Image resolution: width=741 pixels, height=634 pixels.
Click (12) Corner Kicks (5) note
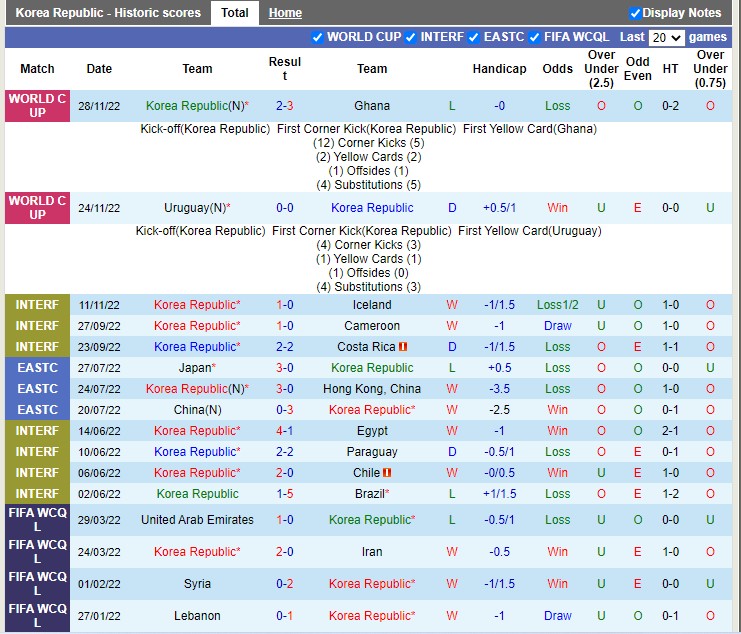tap(368, 143)
